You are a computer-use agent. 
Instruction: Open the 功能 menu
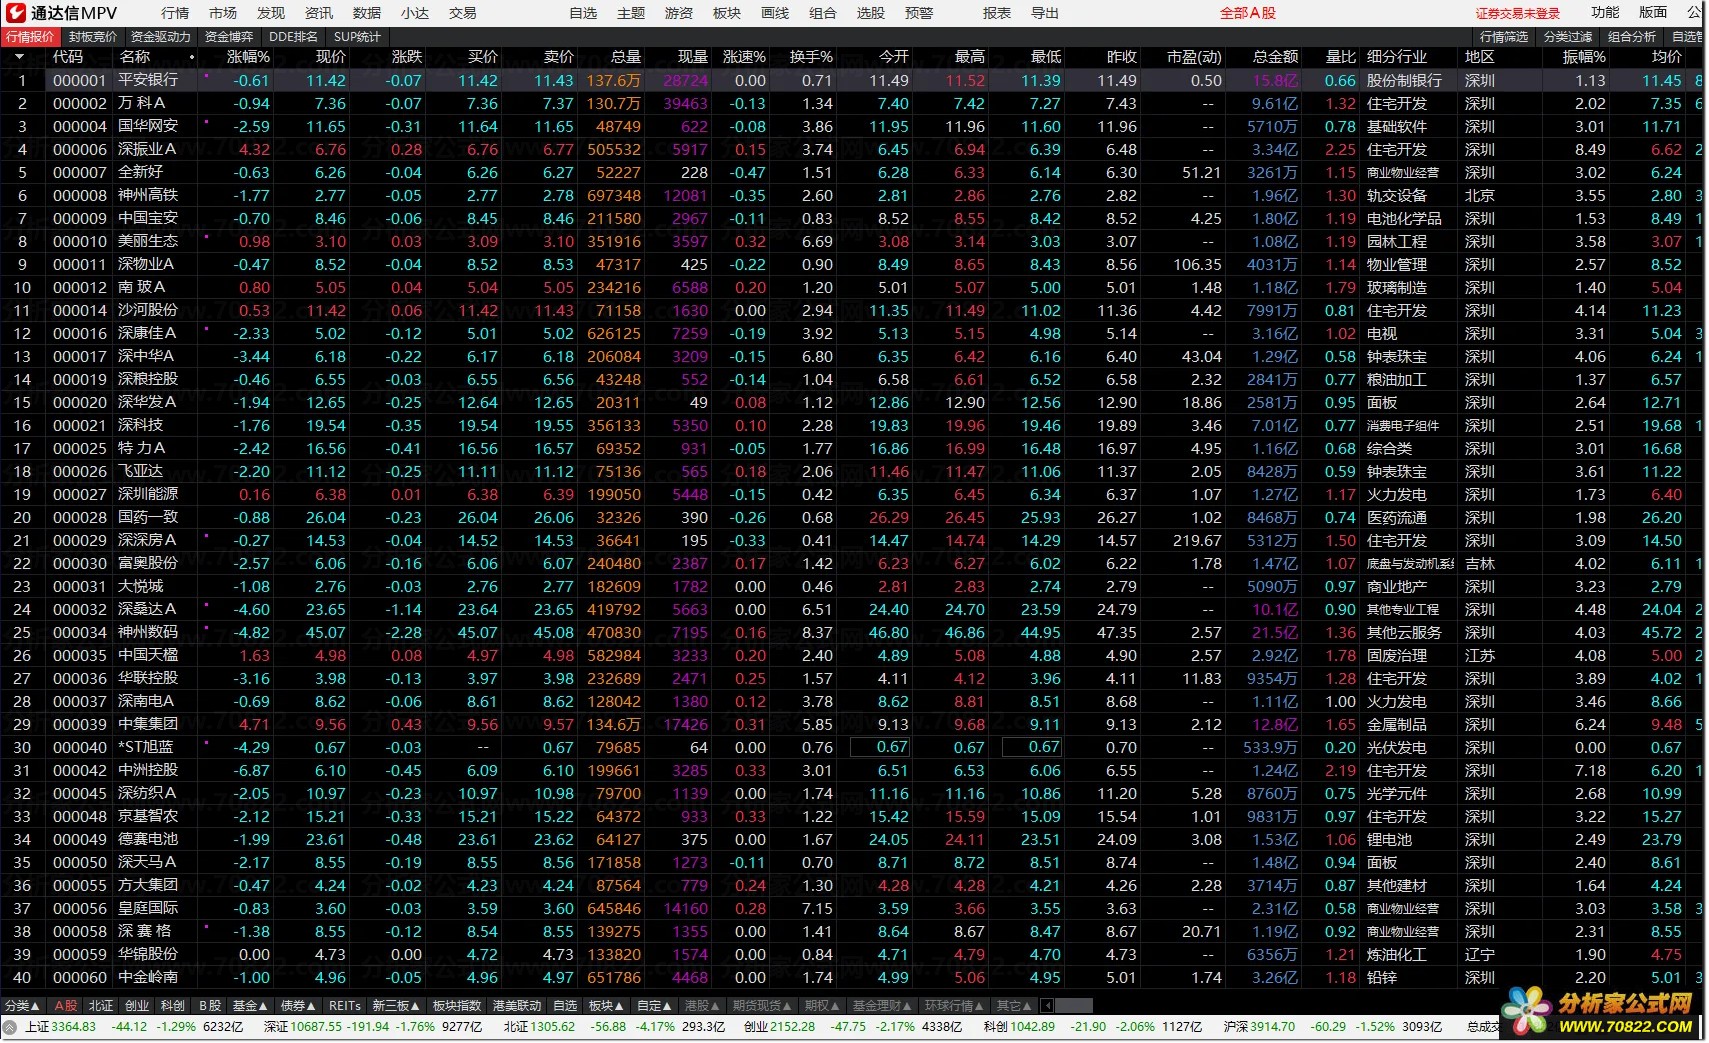pos(1605,12)
